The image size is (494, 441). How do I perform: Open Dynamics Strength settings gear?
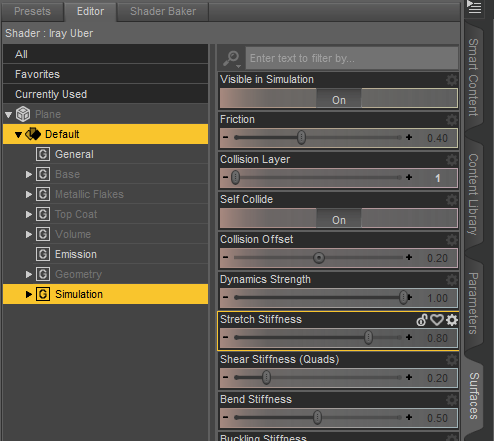point(452,280)
